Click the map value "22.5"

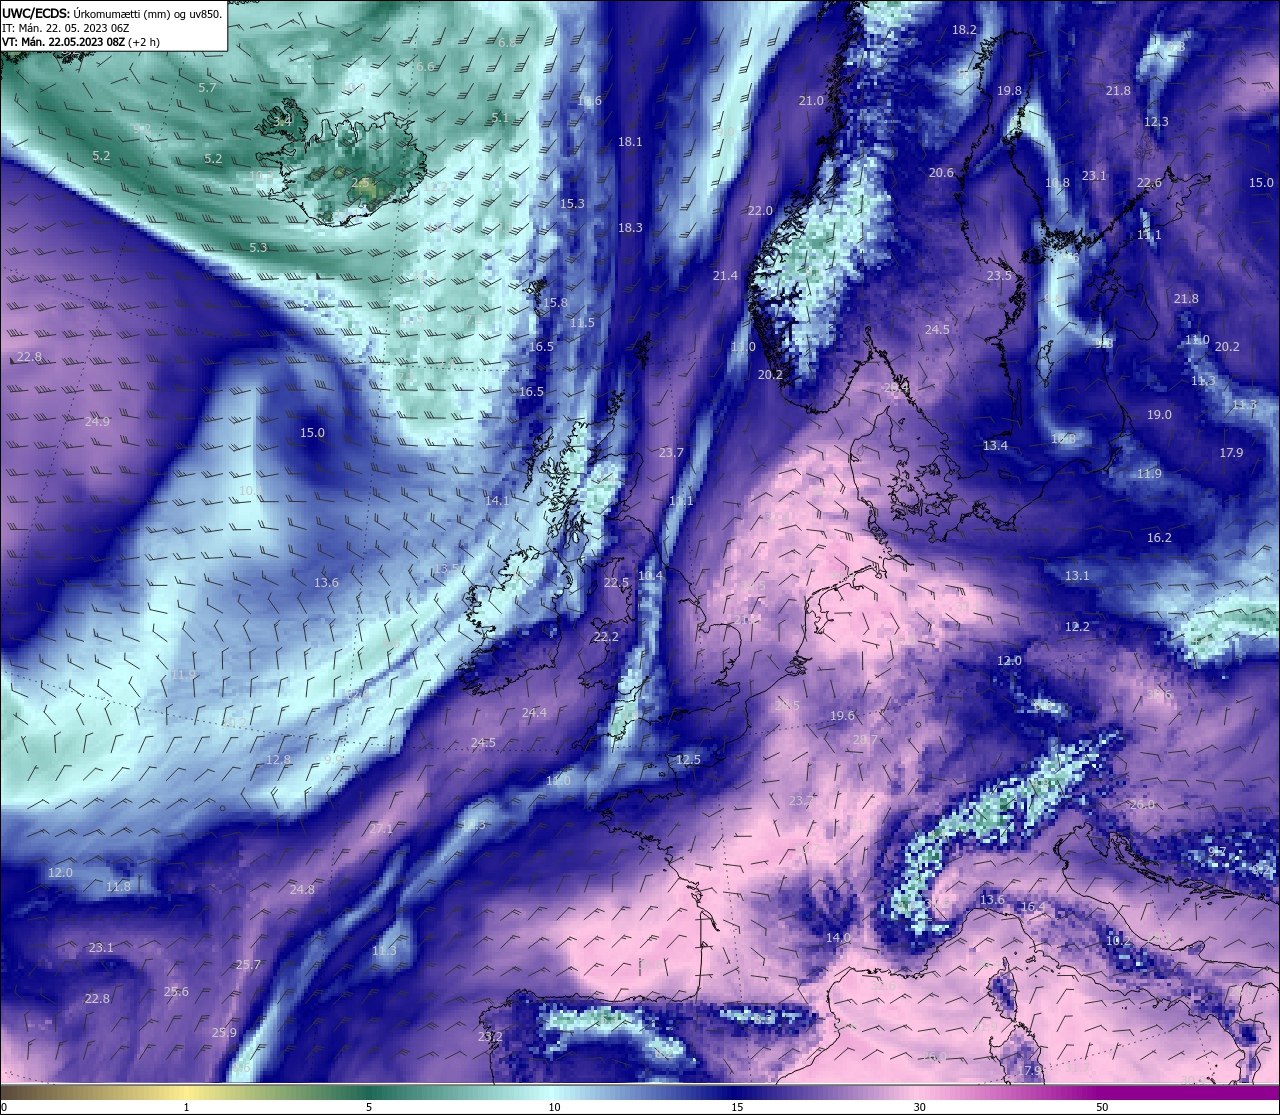click(616, 583)
